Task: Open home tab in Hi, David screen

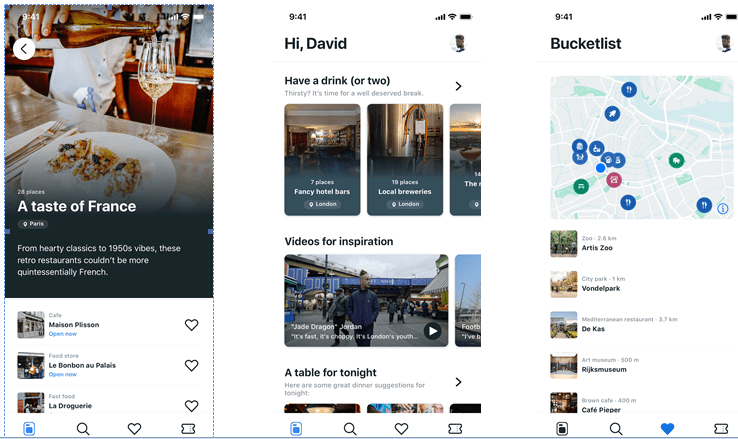Action: coord(296,429)
